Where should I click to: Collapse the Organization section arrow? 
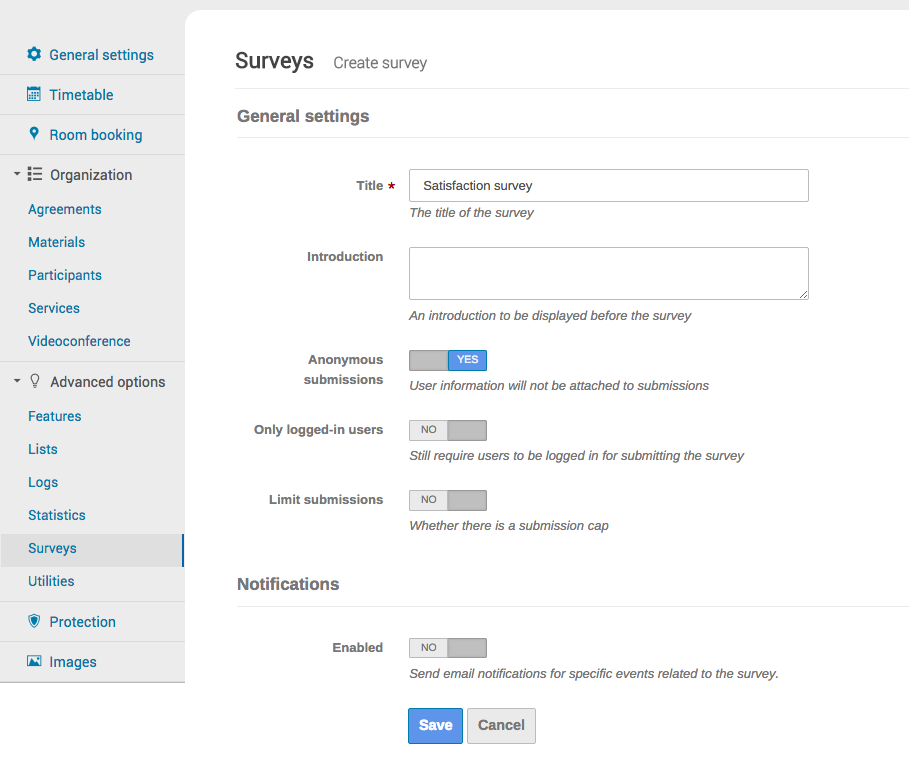tap(17, 174)
